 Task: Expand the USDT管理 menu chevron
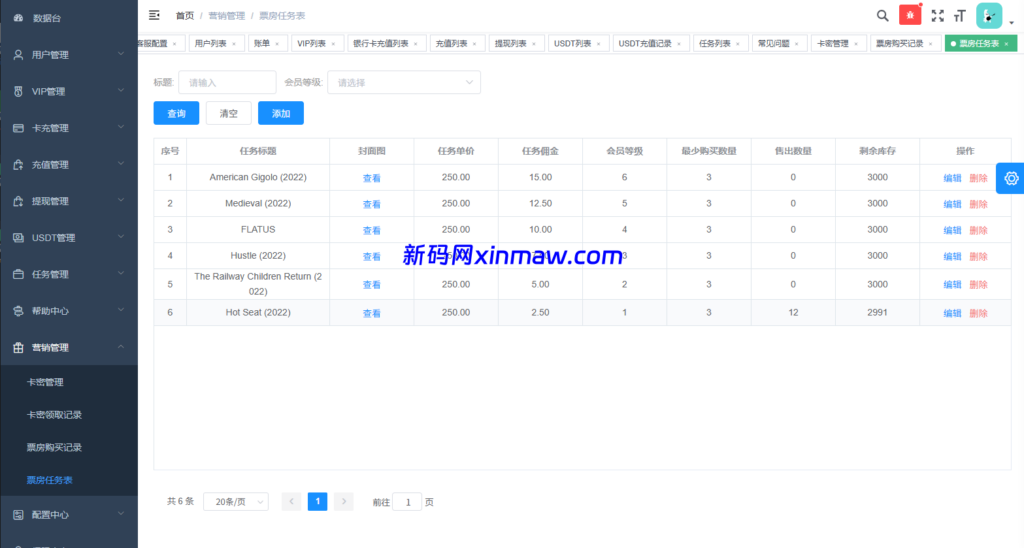pyautogui.click(x=121, y=237)
